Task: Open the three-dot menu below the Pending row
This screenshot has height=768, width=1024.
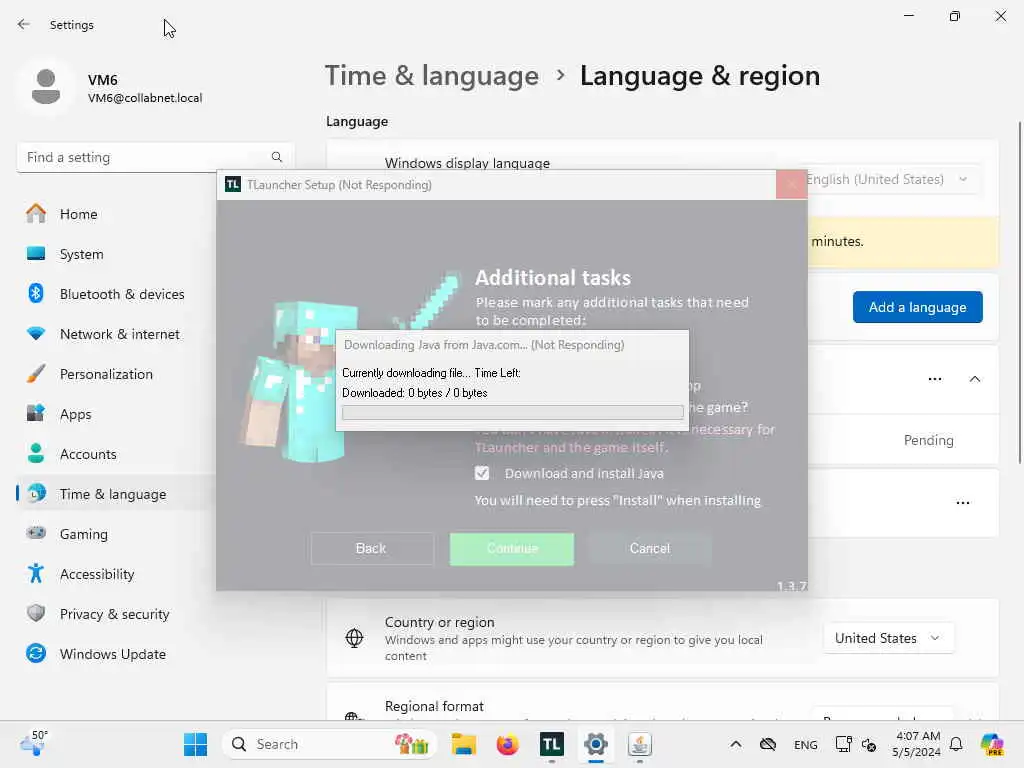Action: pos(963,503)
